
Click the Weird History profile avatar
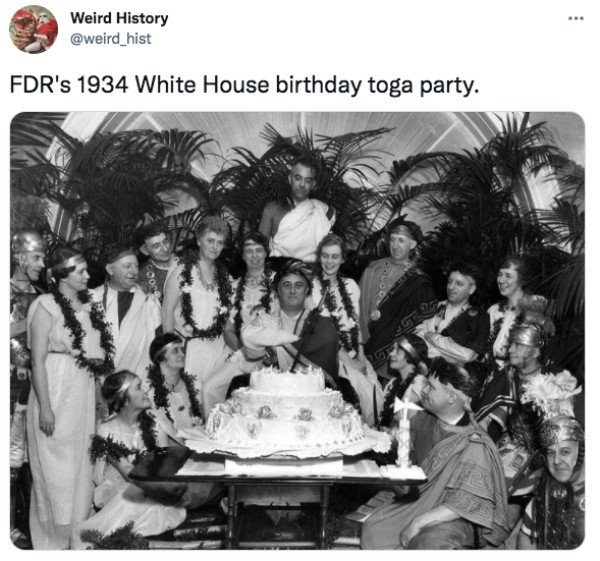(34, 29)
